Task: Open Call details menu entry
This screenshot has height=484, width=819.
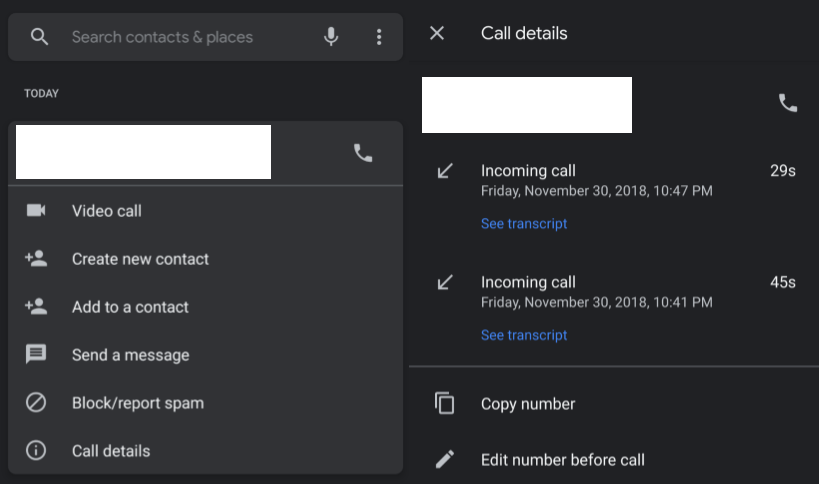Action: point(111,451)
